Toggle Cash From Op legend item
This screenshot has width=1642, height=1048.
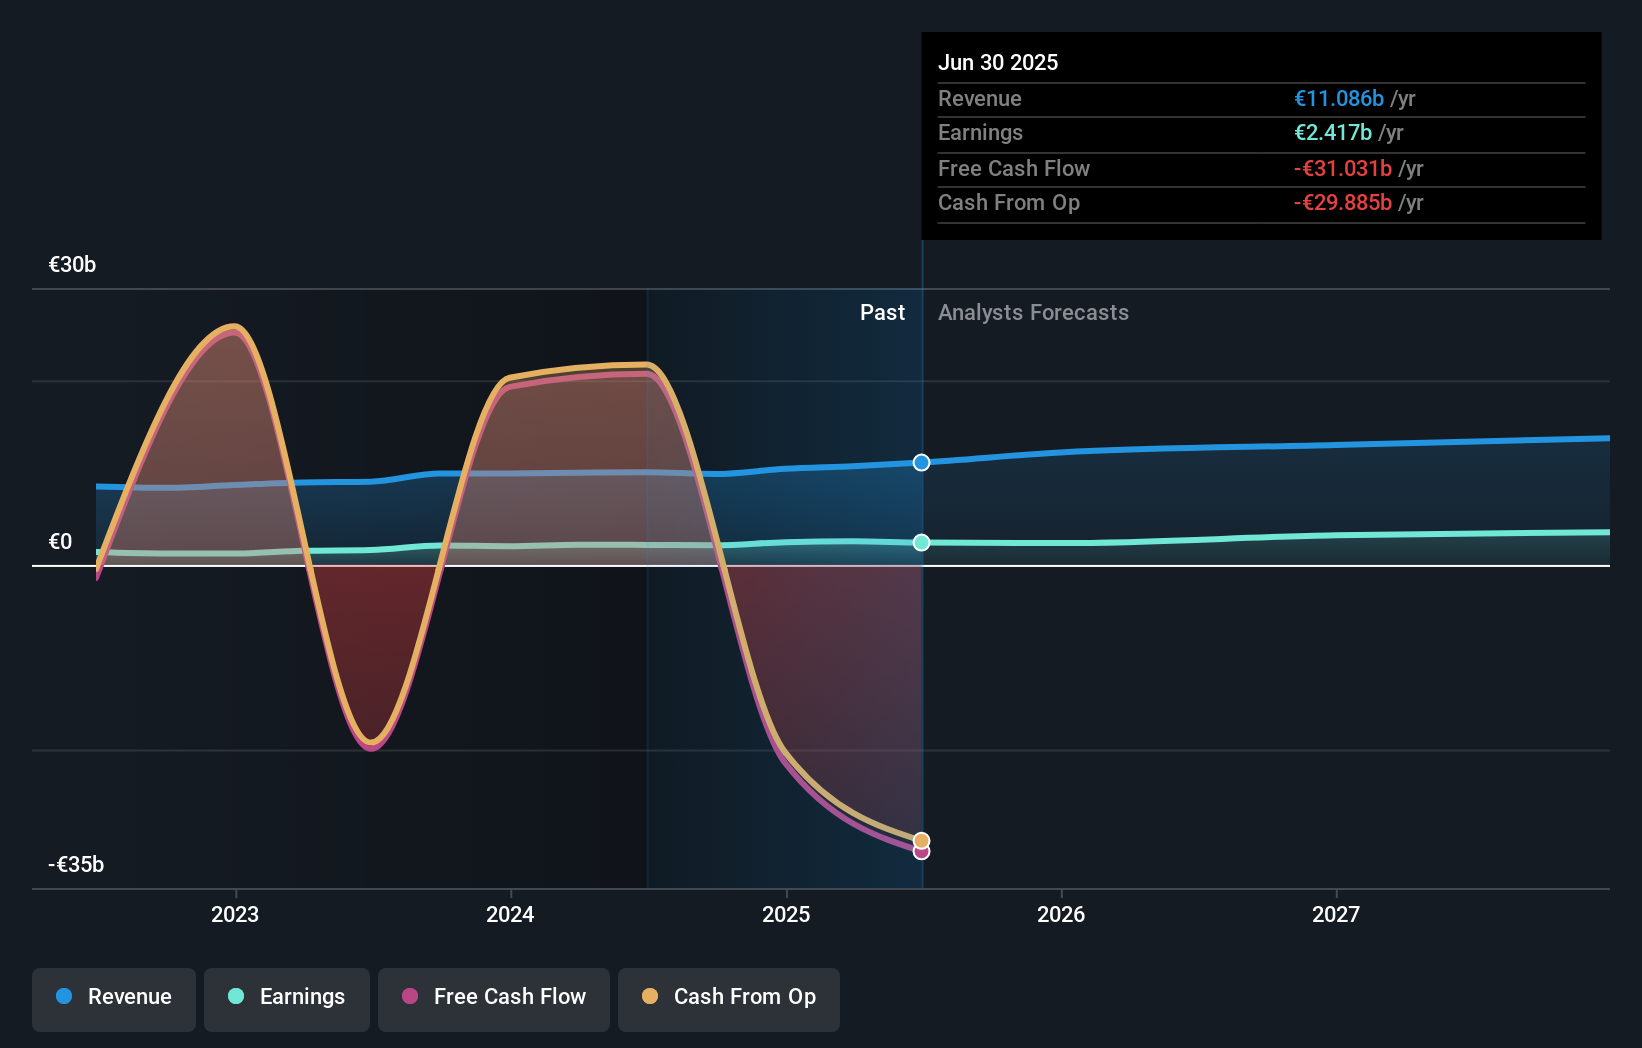tap(729, 998)
